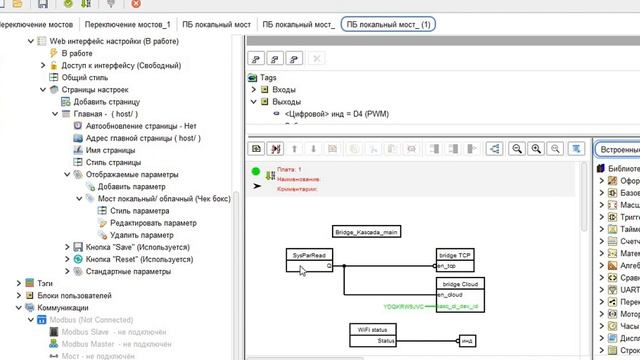Click the blue icon after the magnifiers
640x360 pixels.
pos(576,149)
